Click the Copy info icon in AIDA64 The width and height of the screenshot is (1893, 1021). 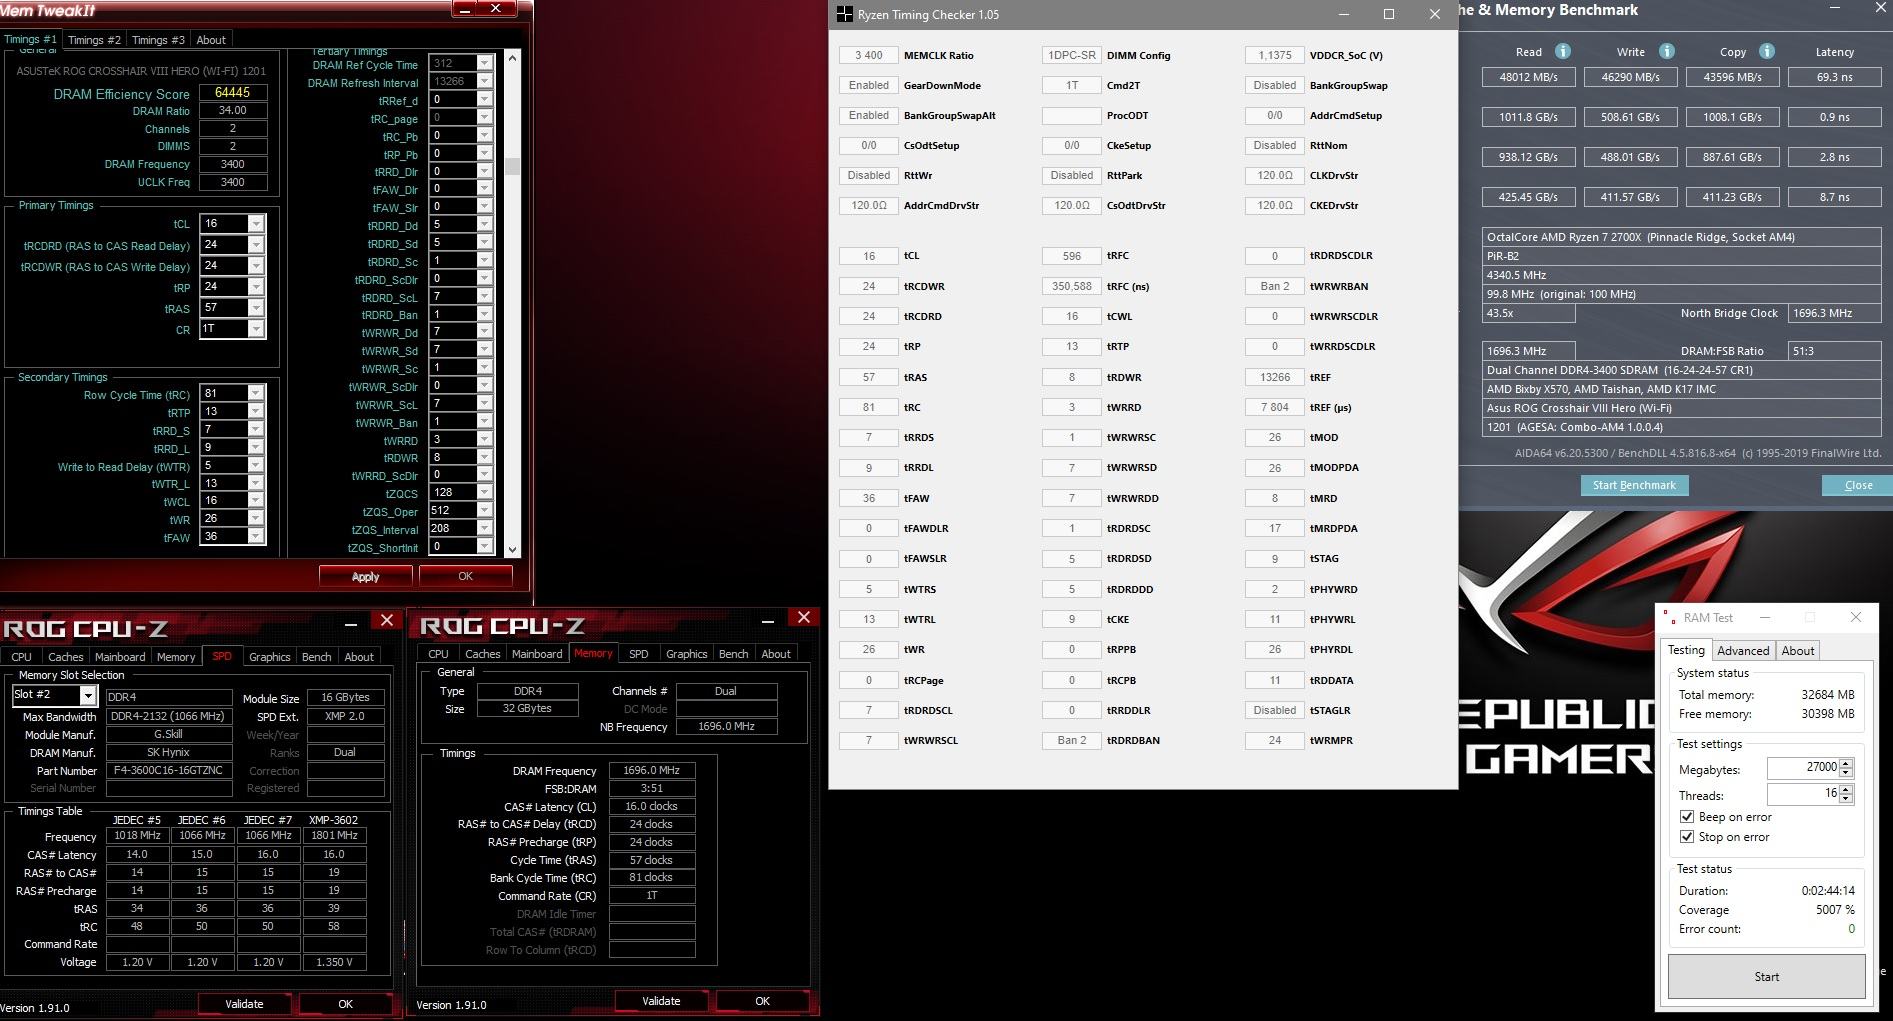pyautogui.click(x=1766, y=51)
